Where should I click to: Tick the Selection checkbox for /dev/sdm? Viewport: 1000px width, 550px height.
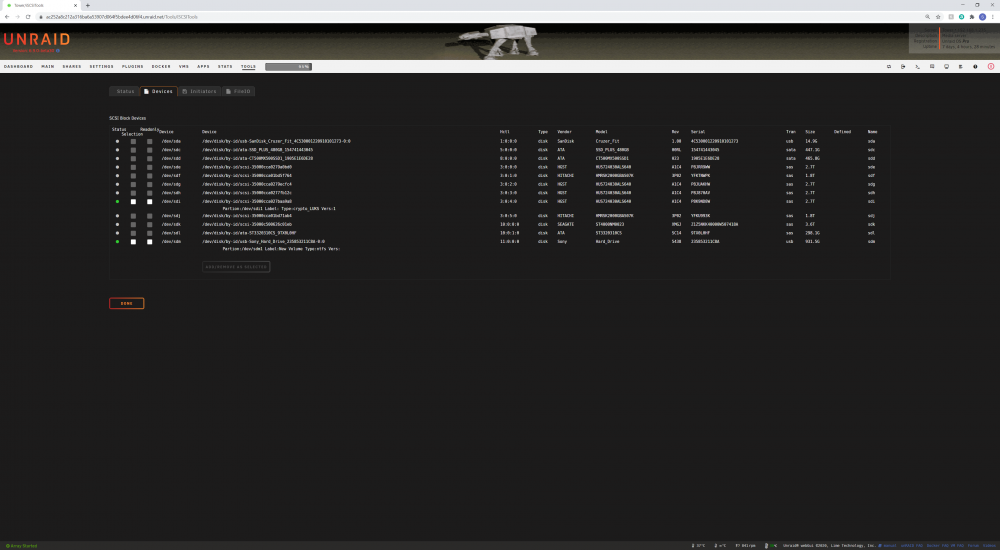pyautogui.click(x=133, y=242)
